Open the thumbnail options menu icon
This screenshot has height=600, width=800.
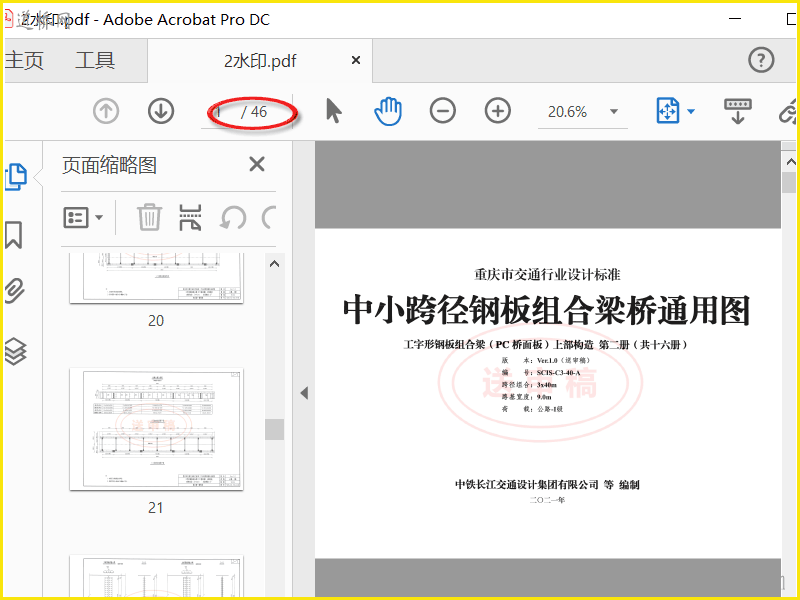click(x=76, y=218)
